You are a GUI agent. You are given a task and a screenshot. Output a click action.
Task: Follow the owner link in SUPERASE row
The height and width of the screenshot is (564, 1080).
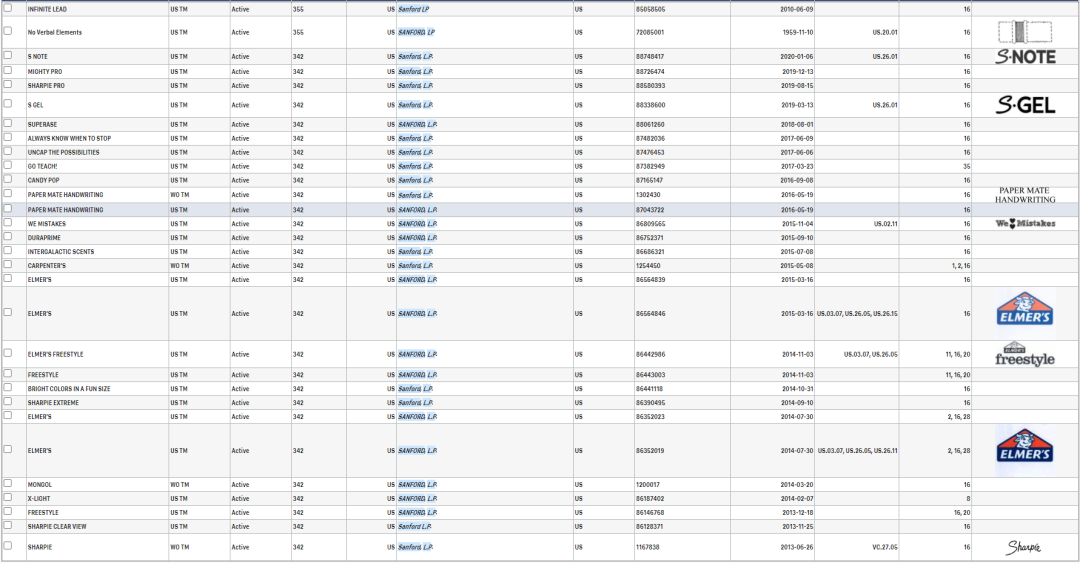pyautogui.click(x=417, y=125)
